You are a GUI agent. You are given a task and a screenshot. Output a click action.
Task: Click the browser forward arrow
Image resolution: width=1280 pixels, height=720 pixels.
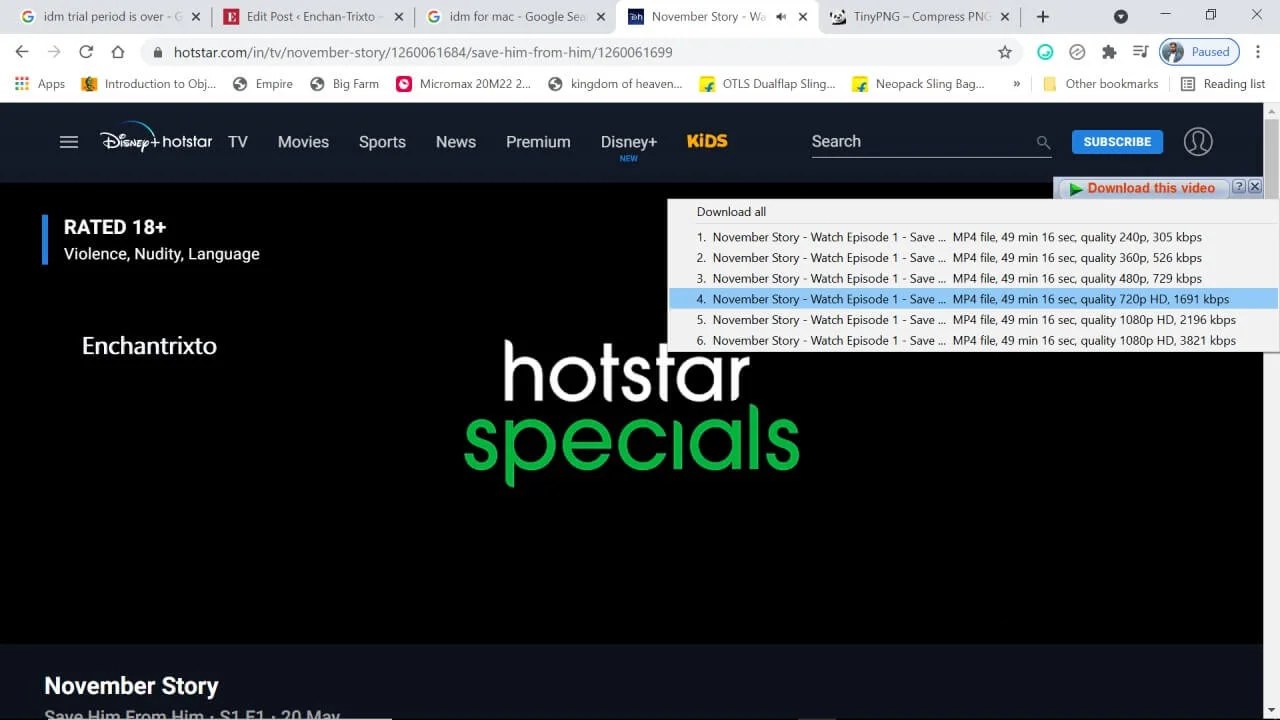click(x=54, y=52)
